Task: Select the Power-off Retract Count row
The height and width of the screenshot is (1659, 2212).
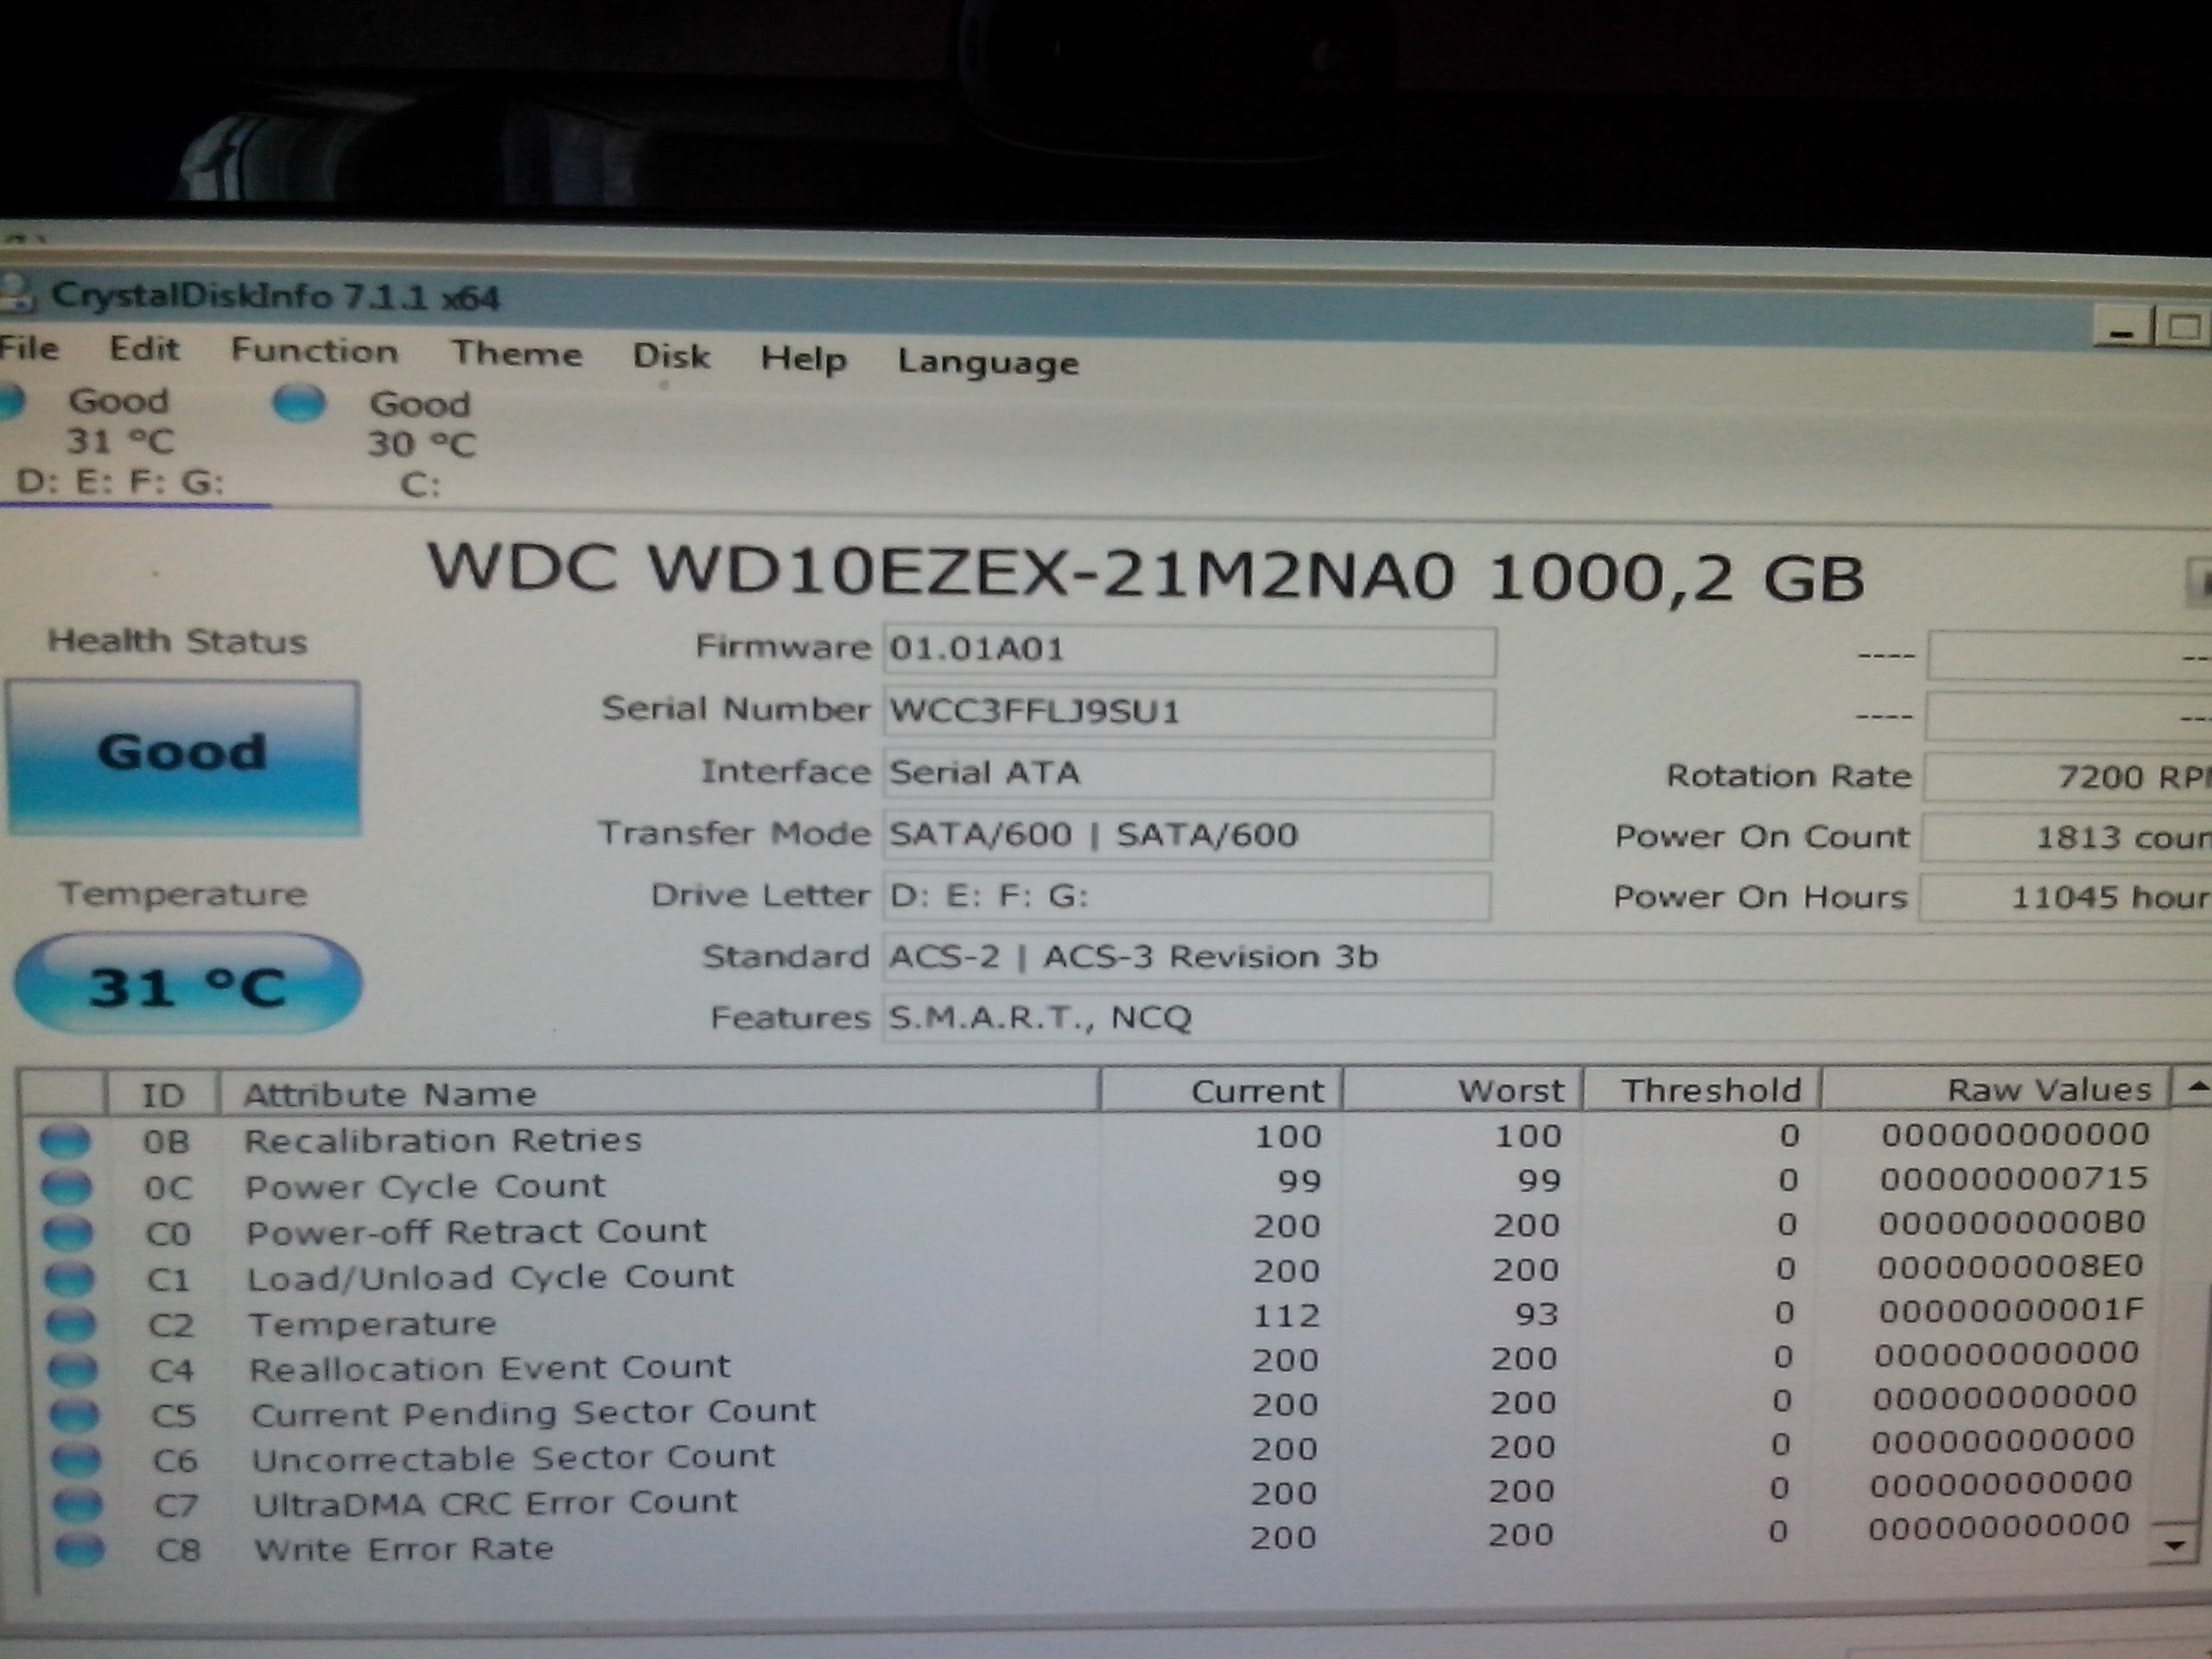Action: pyautogui.click(x=1094, y=1228)
